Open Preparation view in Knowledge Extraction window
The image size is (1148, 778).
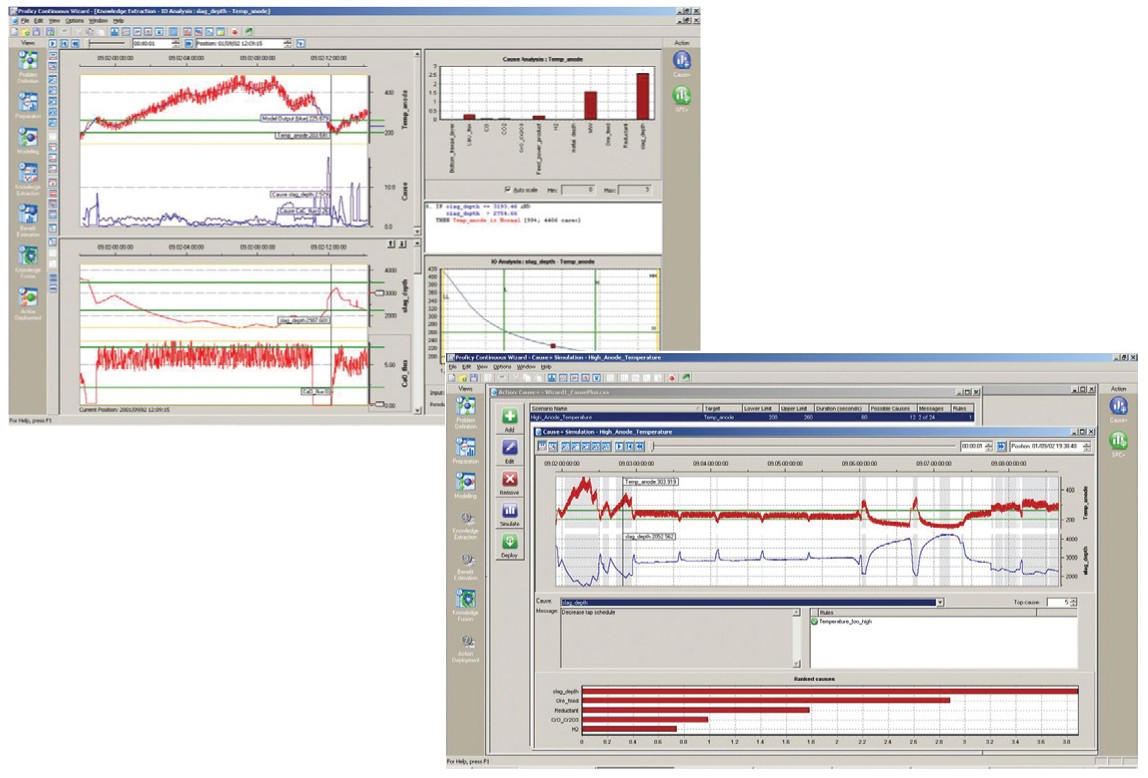tap(28, 105)
